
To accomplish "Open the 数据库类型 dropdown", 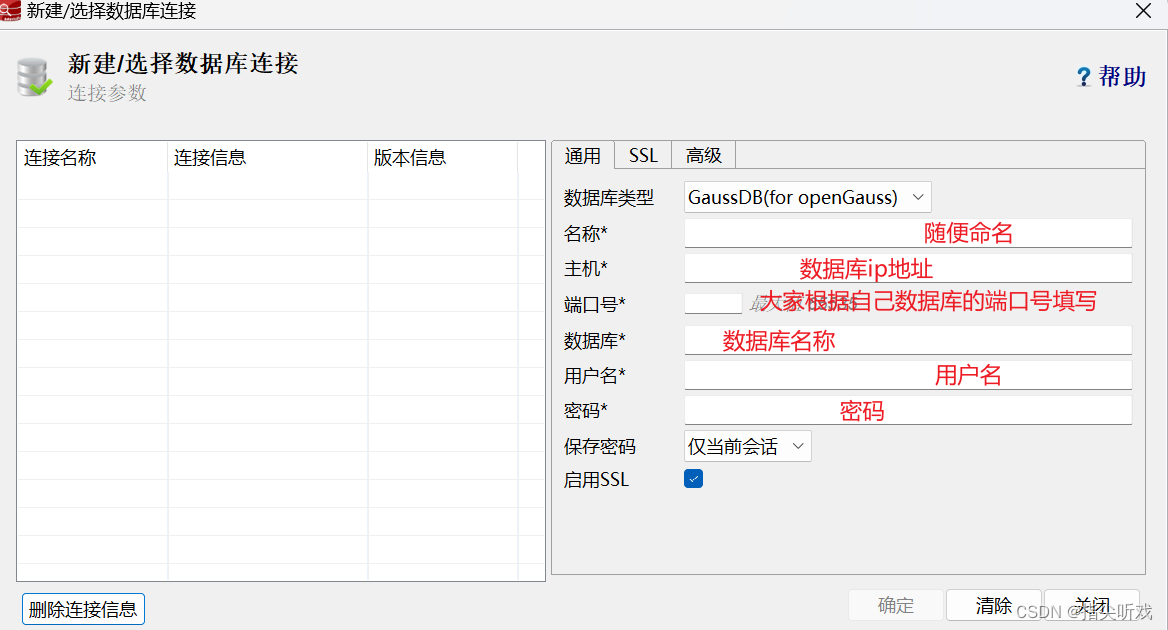I will (806, 197).
